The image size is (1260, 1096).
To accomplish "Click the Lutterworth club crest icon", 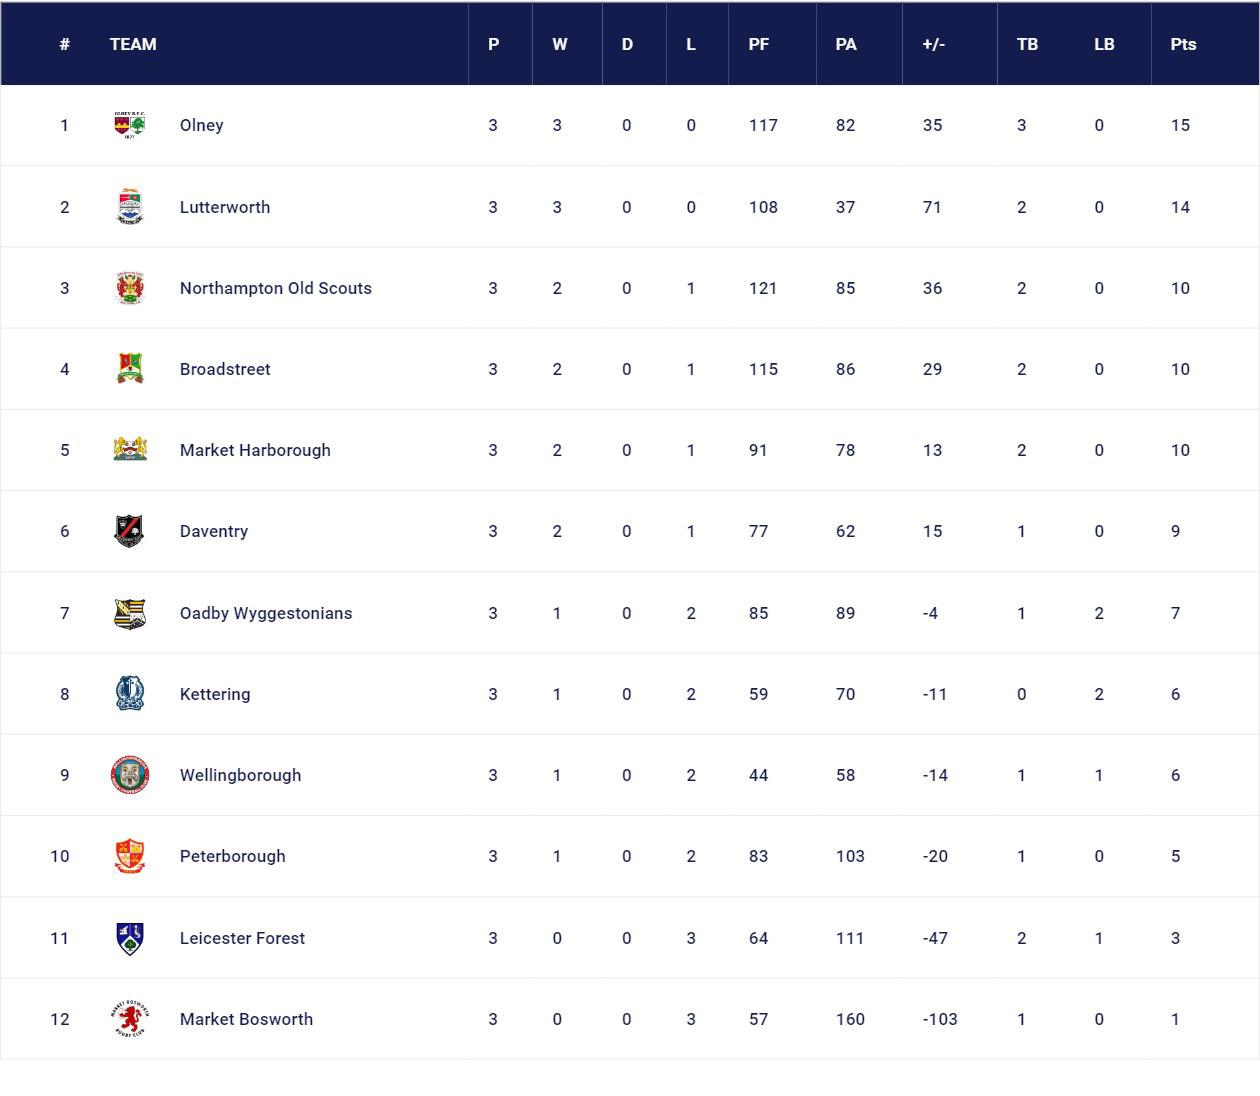I will (130, 207).
